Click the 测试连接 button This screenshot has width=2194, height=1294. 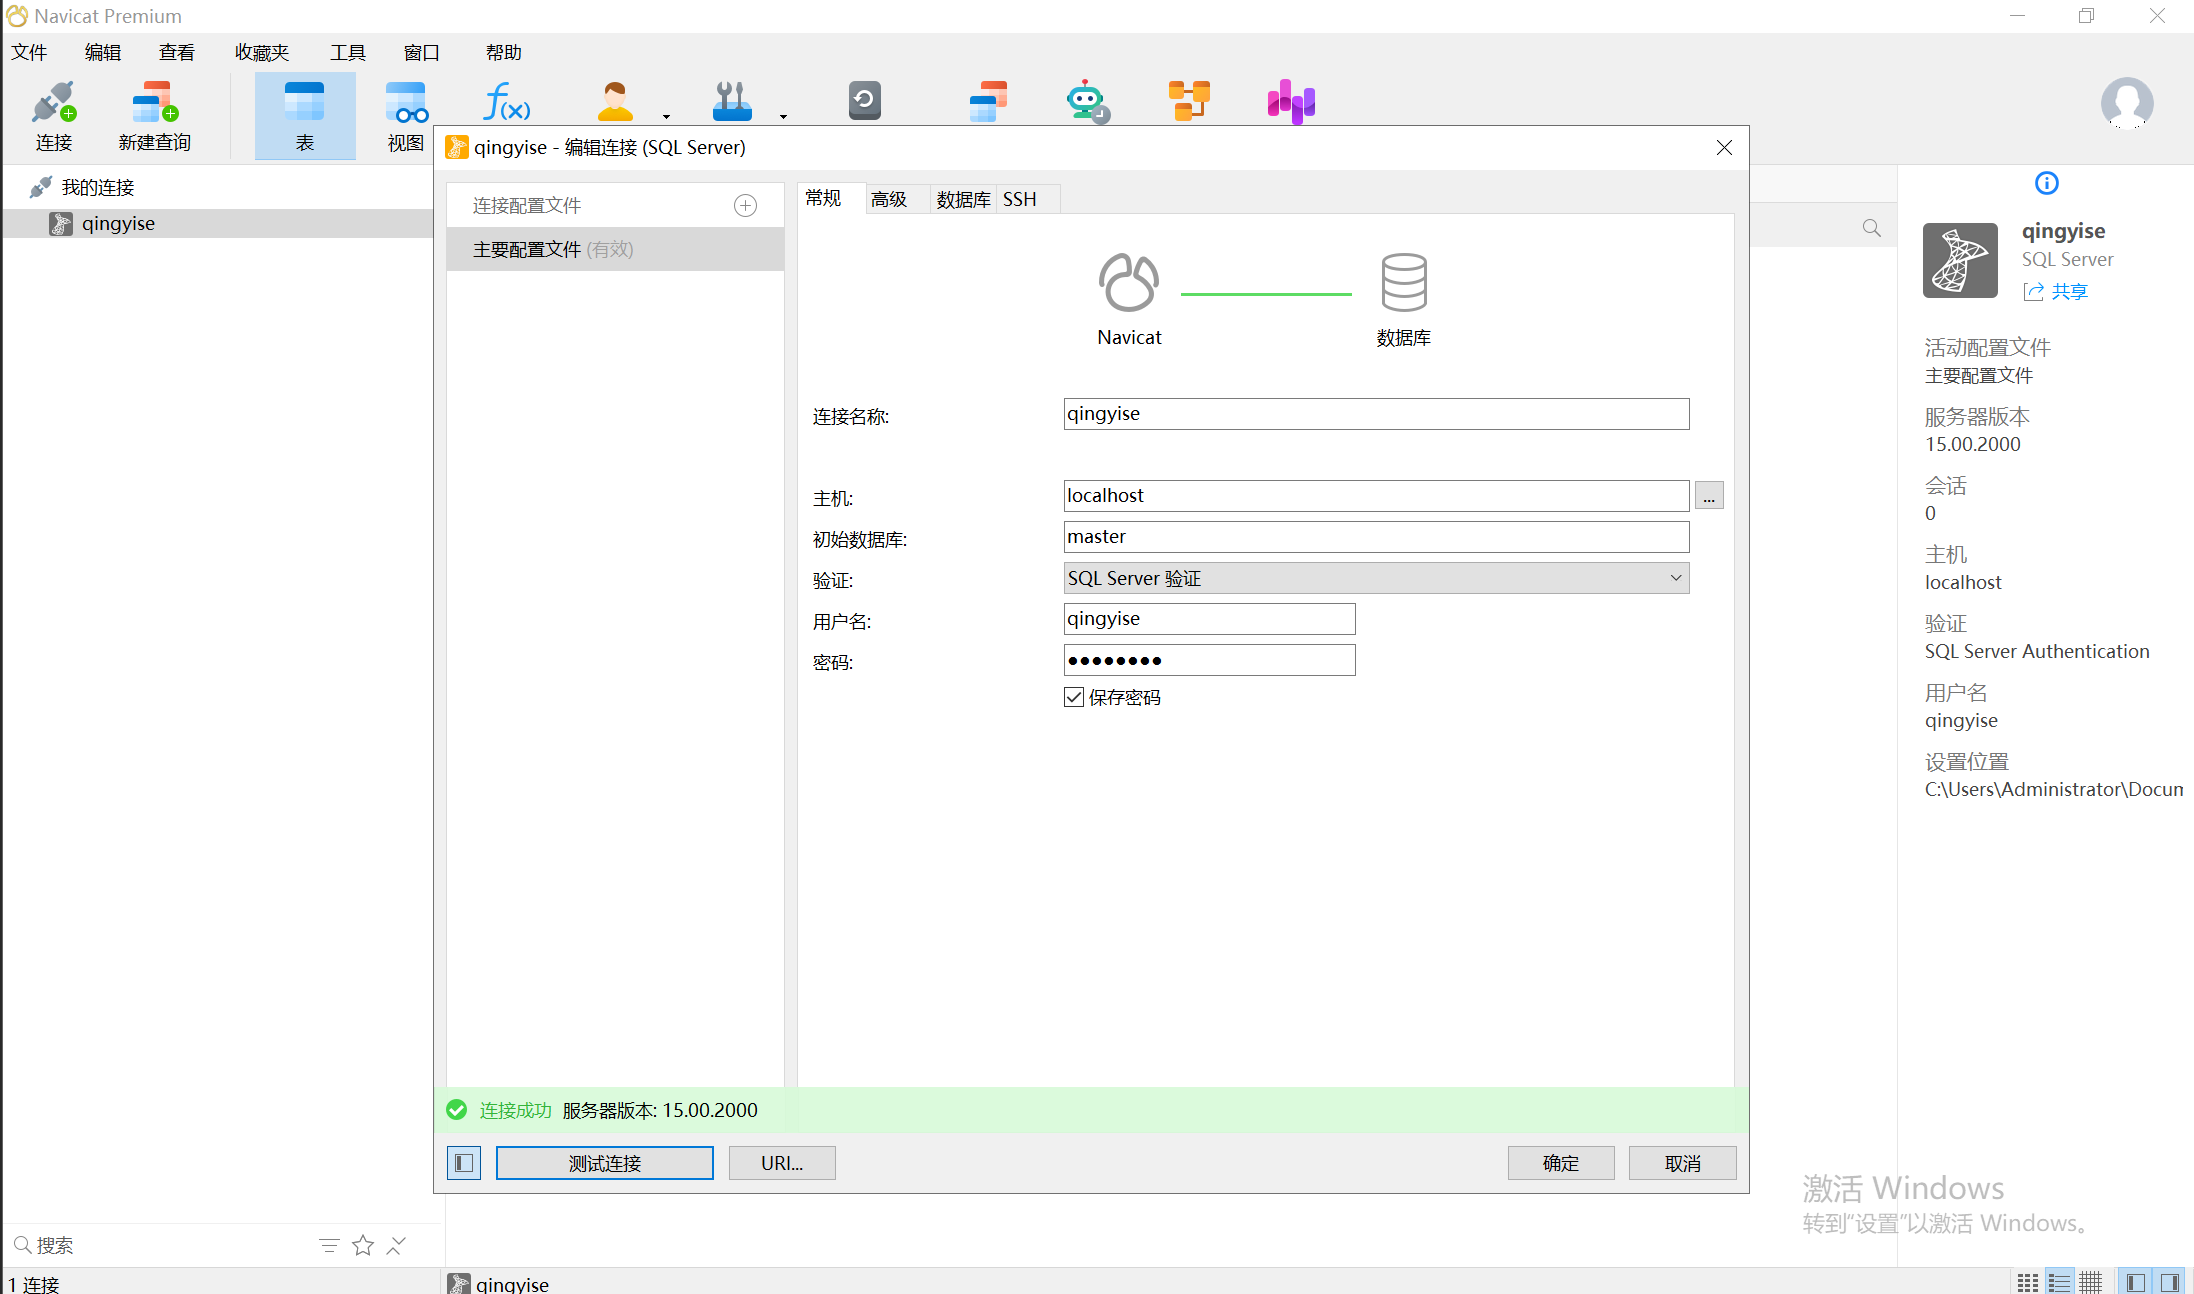[605, 1163]
